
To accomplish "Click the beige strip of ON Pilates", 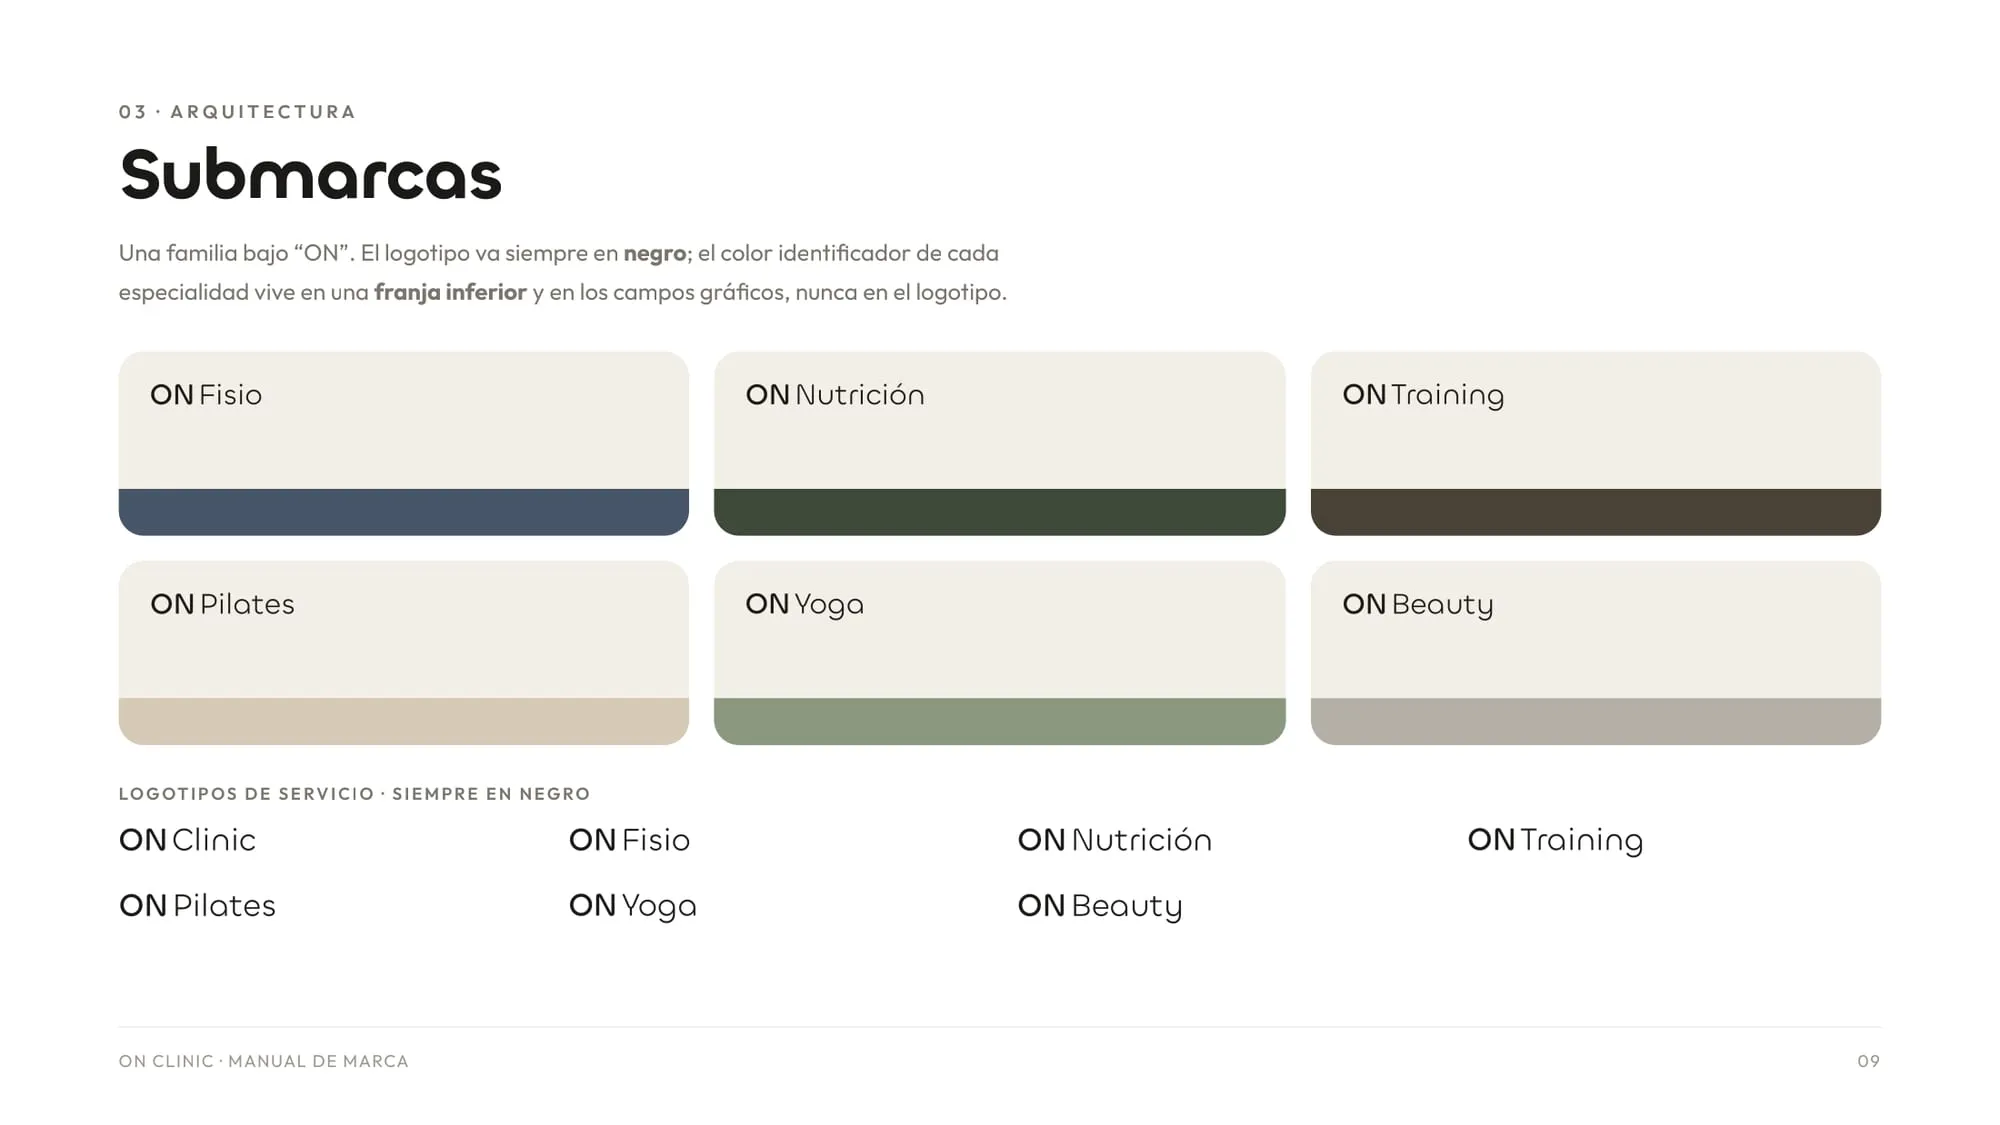I will click(403, 721).
